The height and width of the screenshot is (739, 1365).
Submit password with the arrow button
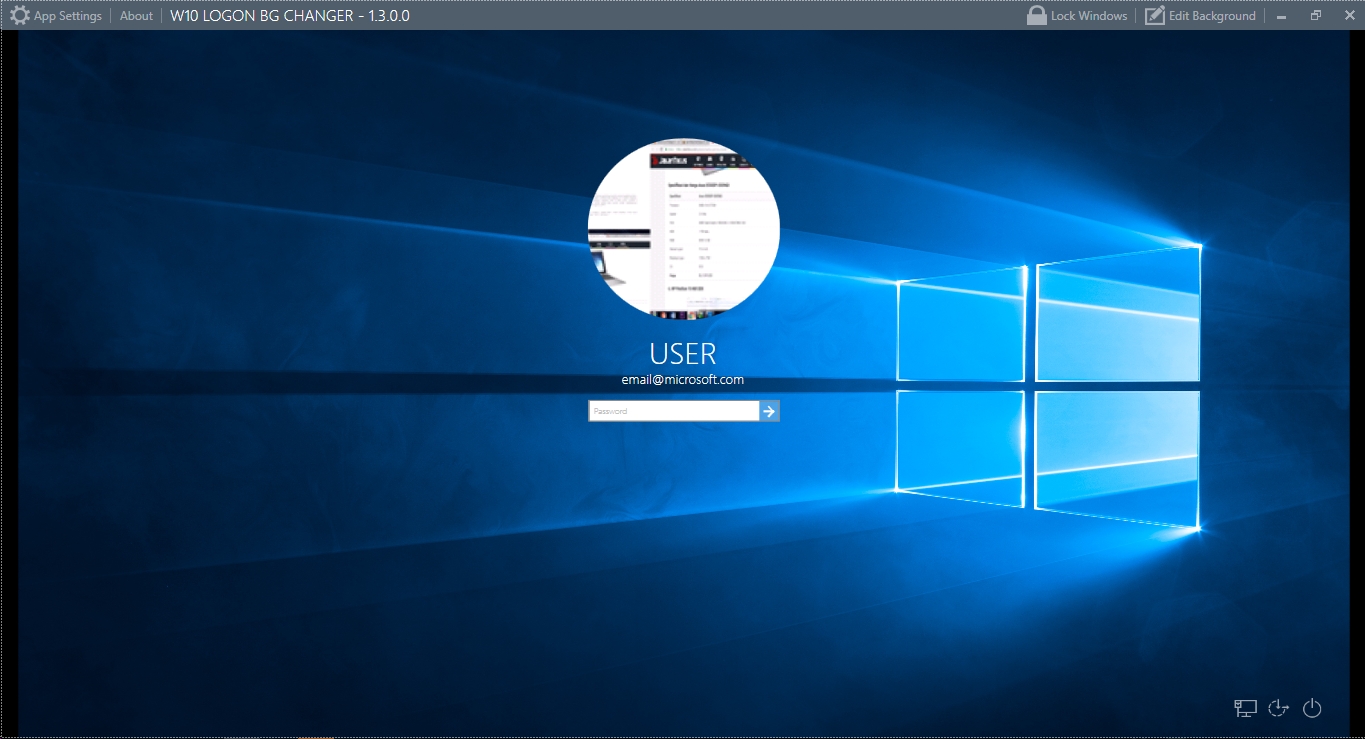click(769, 411)
